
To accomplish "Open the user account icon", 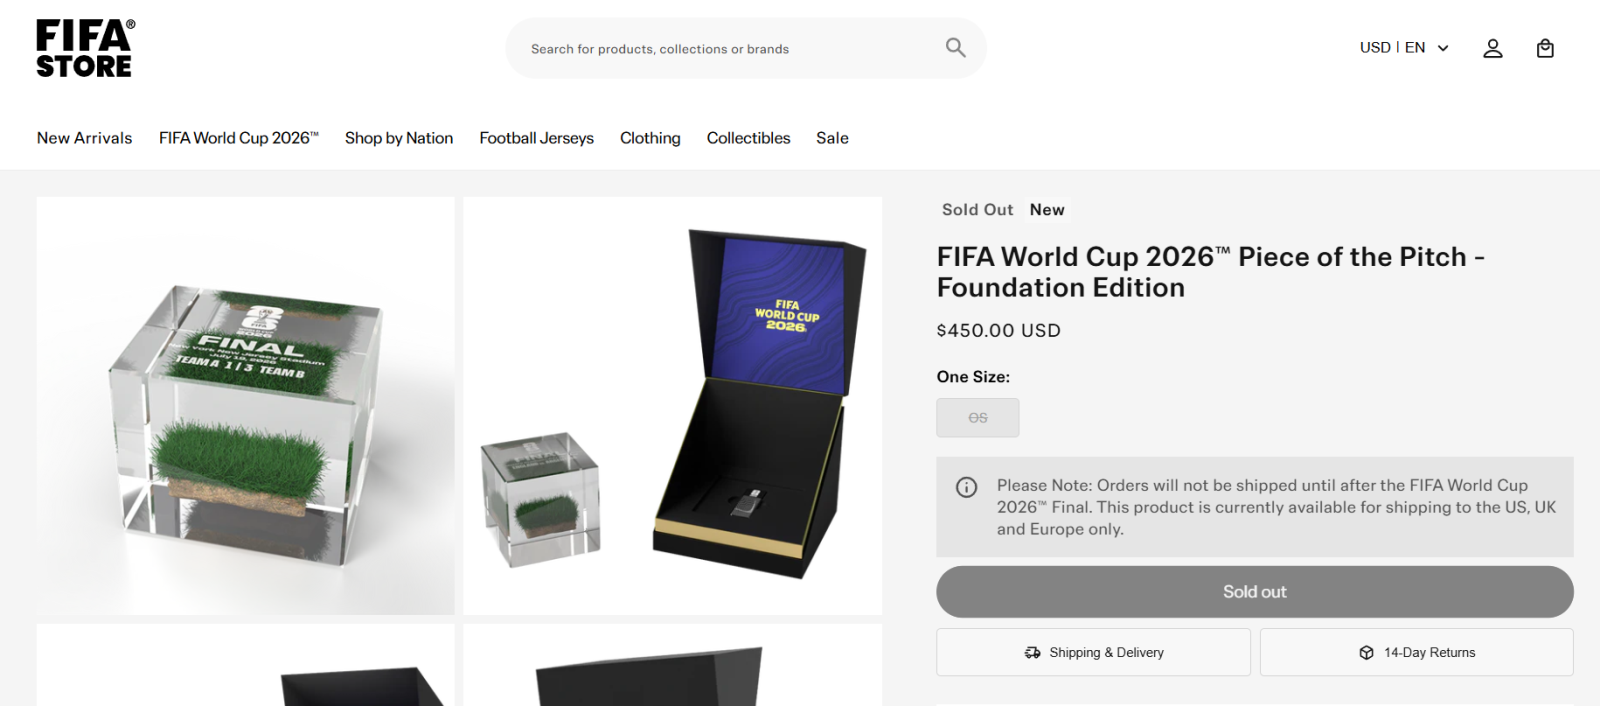I will [x=1493, y=48].
